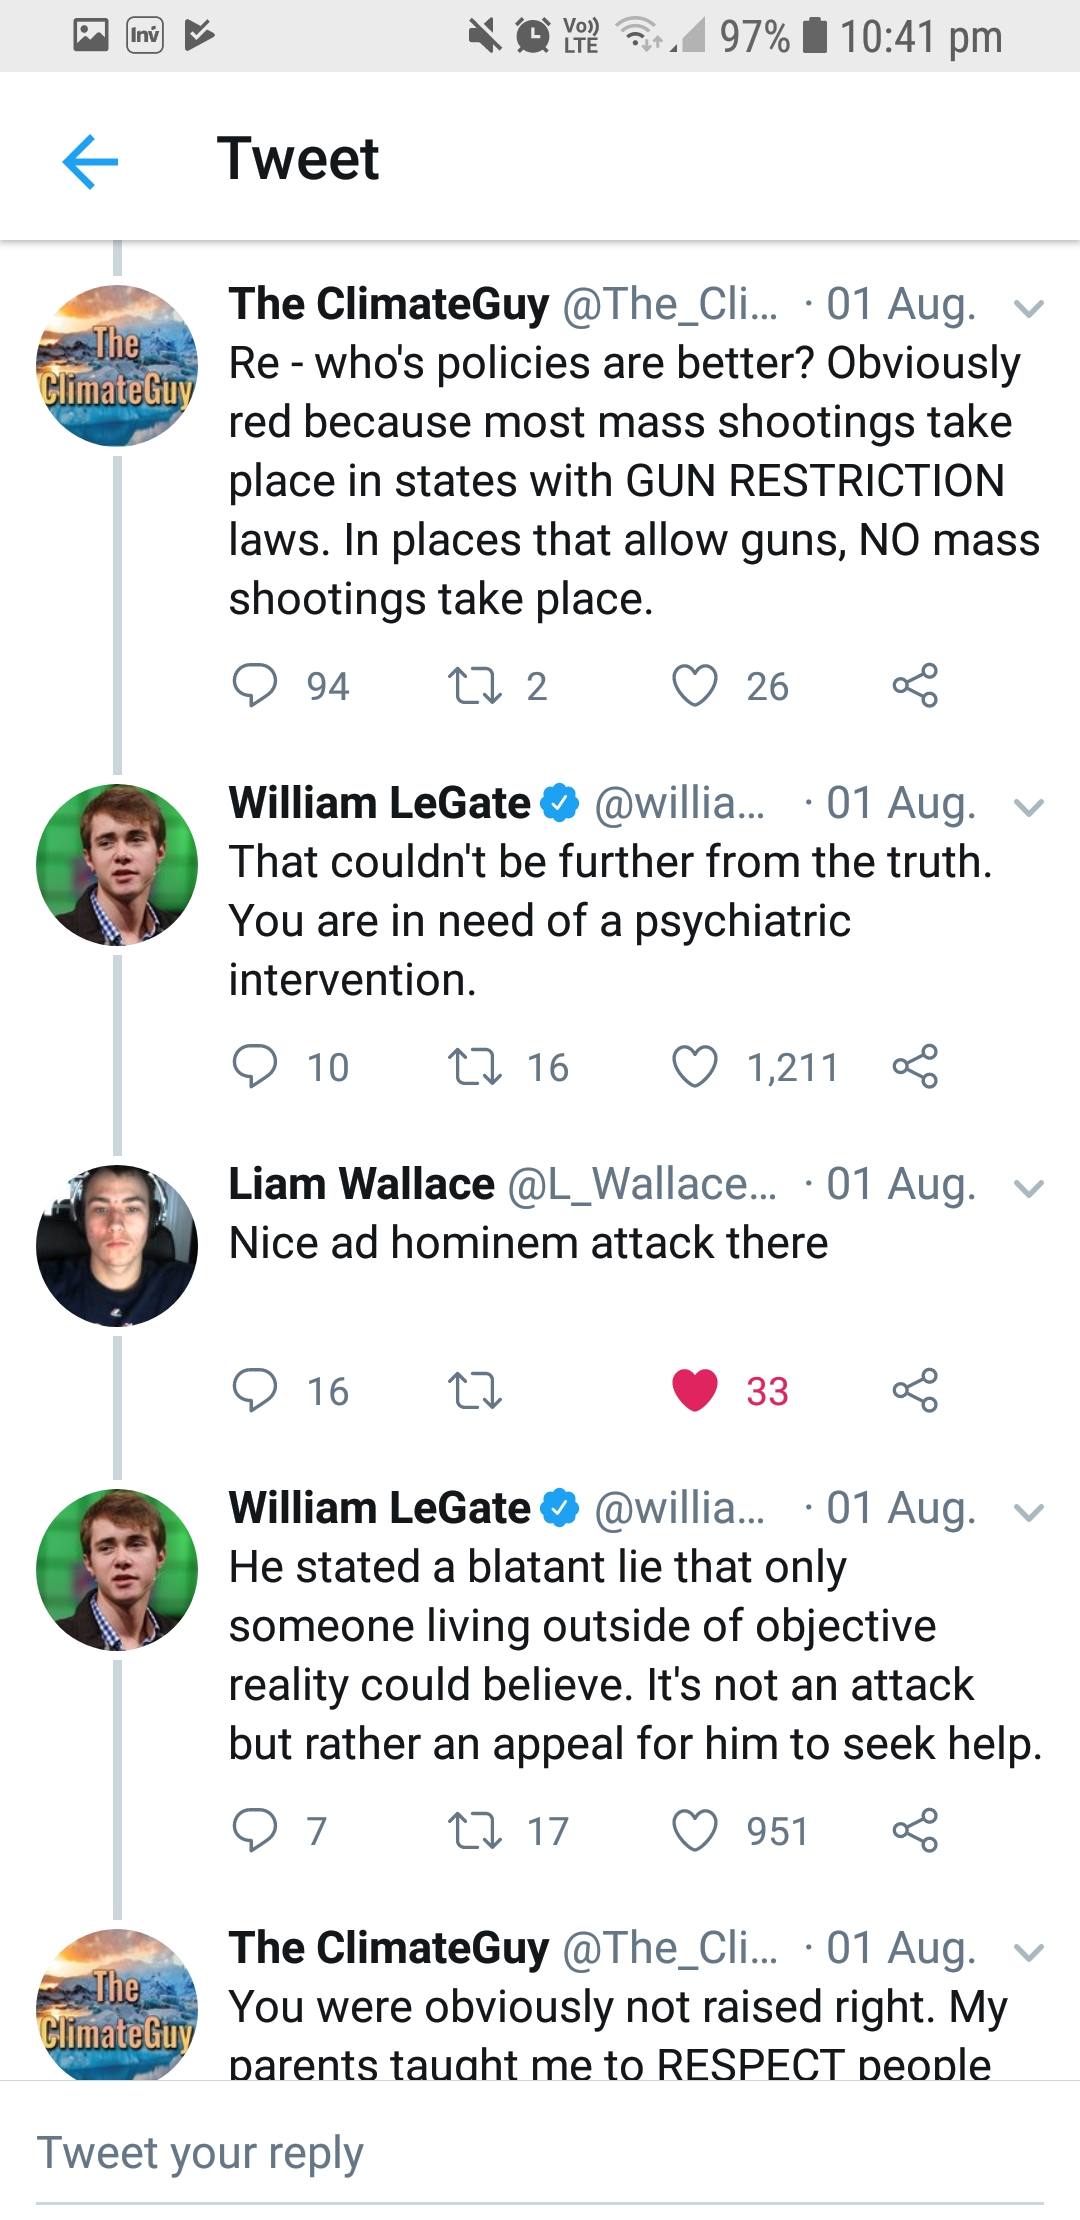The width and height of the screenshot is (1080, 2220).
Task: Retweet ClimateGuy's mass shootings tweet
Action: tap(475, 686)
